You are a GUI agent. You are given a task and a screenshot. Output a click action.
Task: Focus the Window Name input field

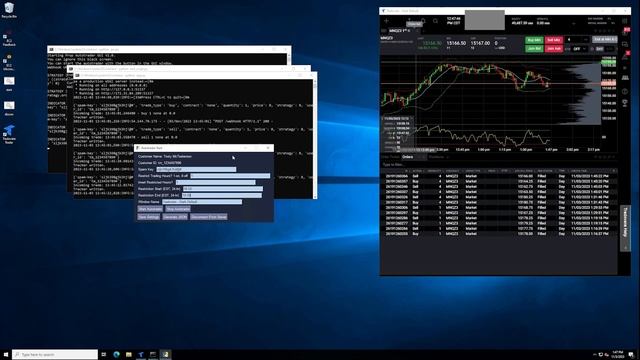click(x=202, y=202)
